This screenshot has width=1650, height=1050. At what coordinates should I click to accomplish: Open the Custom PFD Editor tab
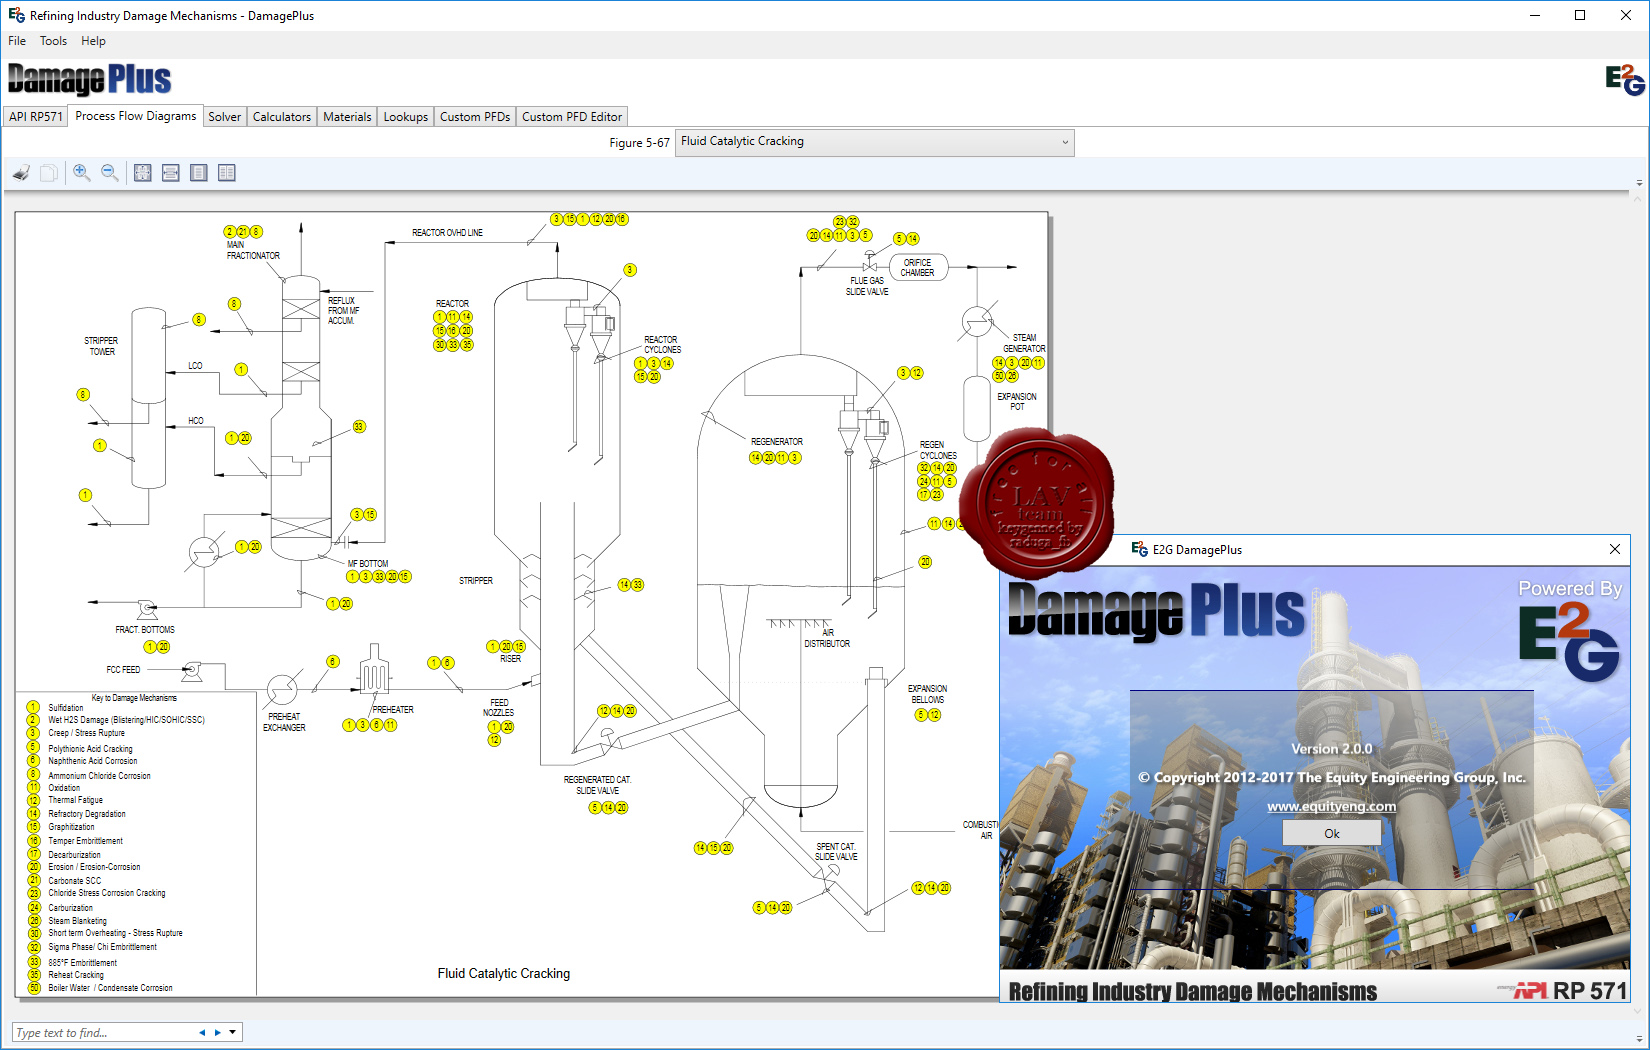pyautogui.click(x=572, y=117)
